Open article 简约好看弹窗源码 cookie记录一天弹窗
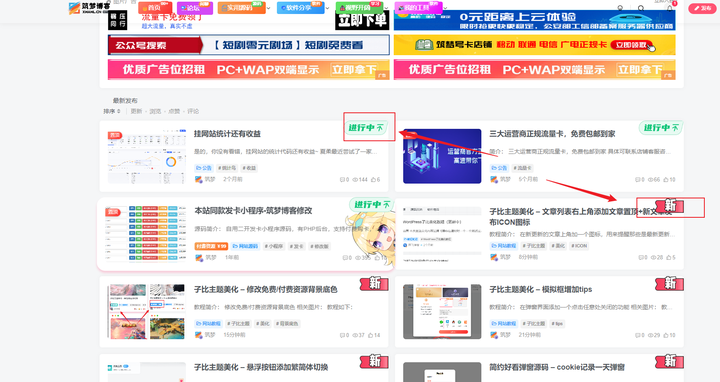This screenshot has height=382, width=720. 557,367
